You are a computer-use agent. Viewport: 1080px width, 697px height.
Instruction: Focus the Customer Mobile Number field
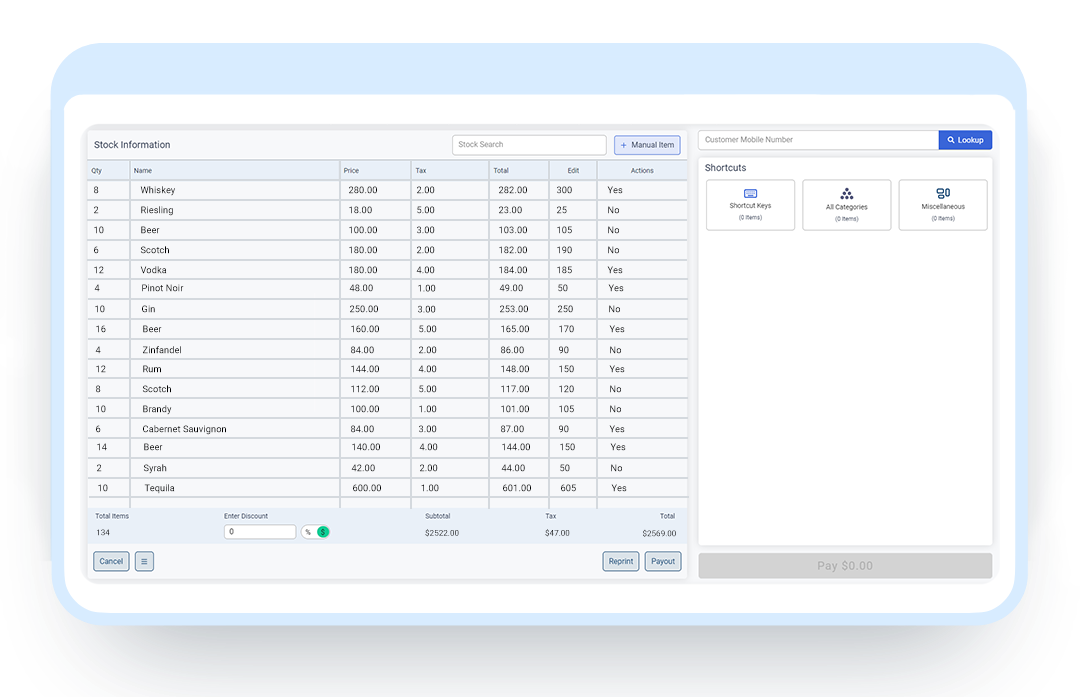(x=818, y=140)
